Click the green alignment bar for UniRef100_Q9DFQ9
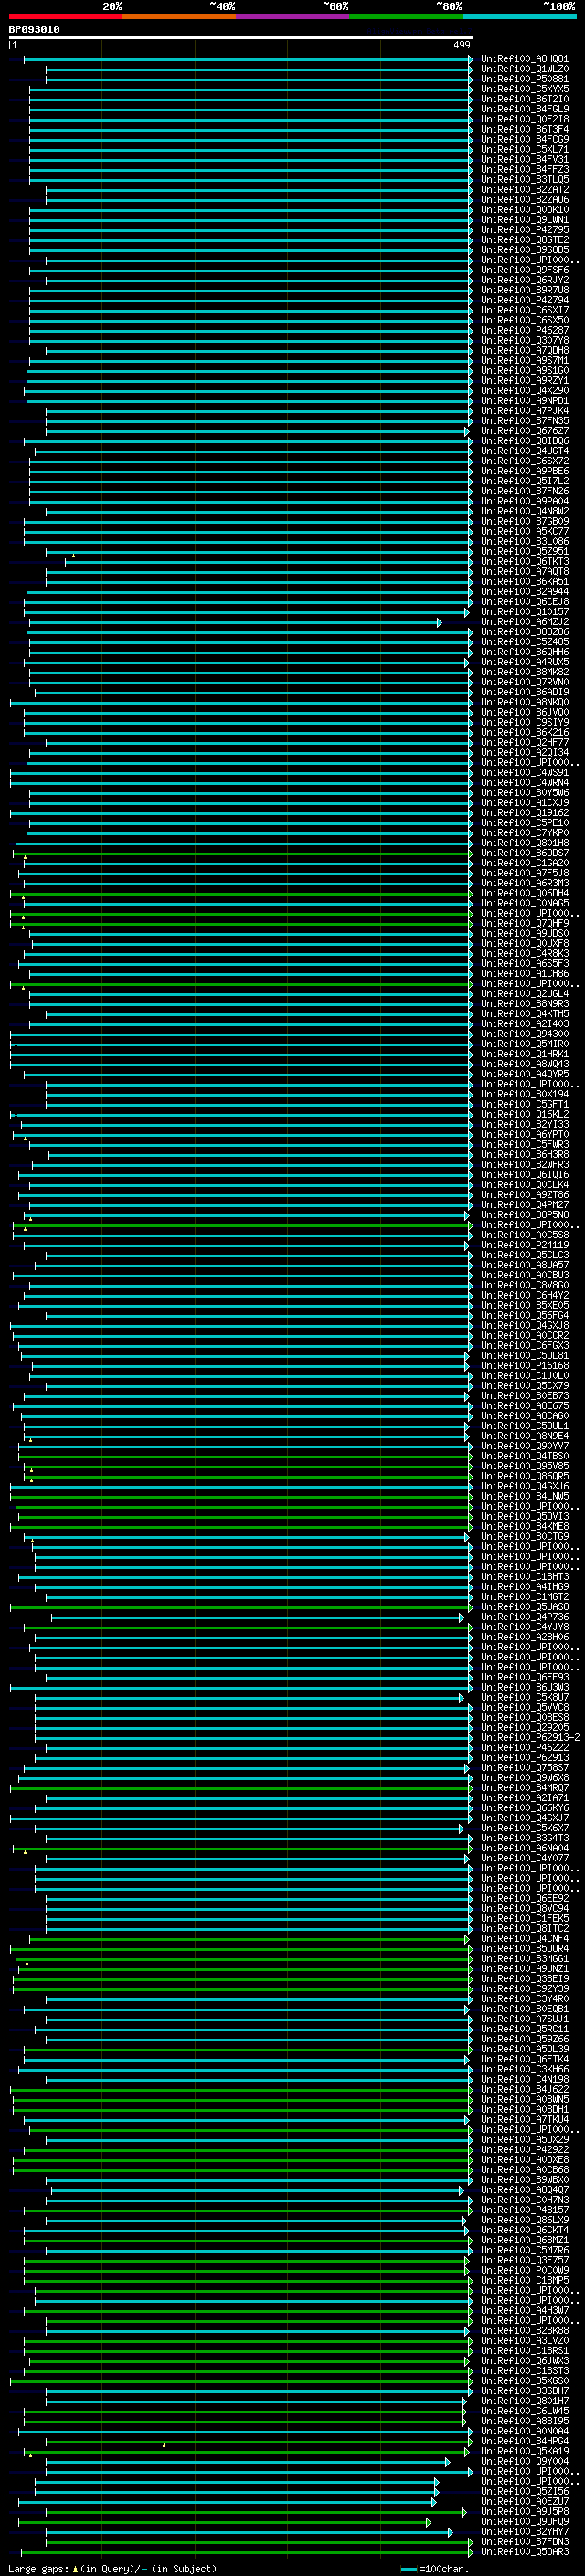The width and height of the screenshot is (585, 2576). coord(225,2521)
